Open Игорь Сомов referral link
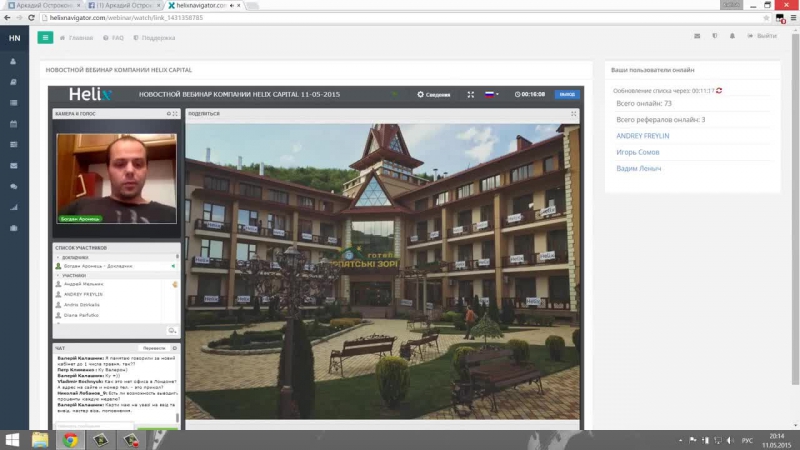Viewport: 800px width, 450px height. (638, 153)
